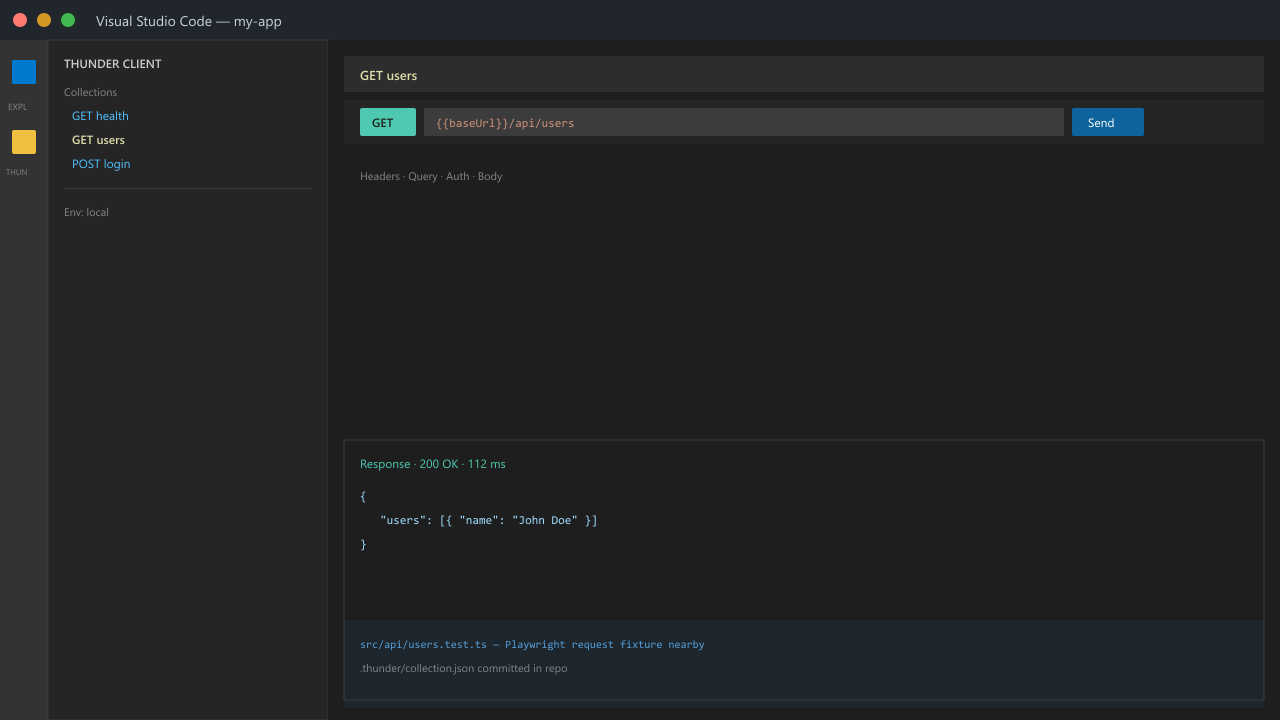Minimize window with yellow button

[44, 20]
